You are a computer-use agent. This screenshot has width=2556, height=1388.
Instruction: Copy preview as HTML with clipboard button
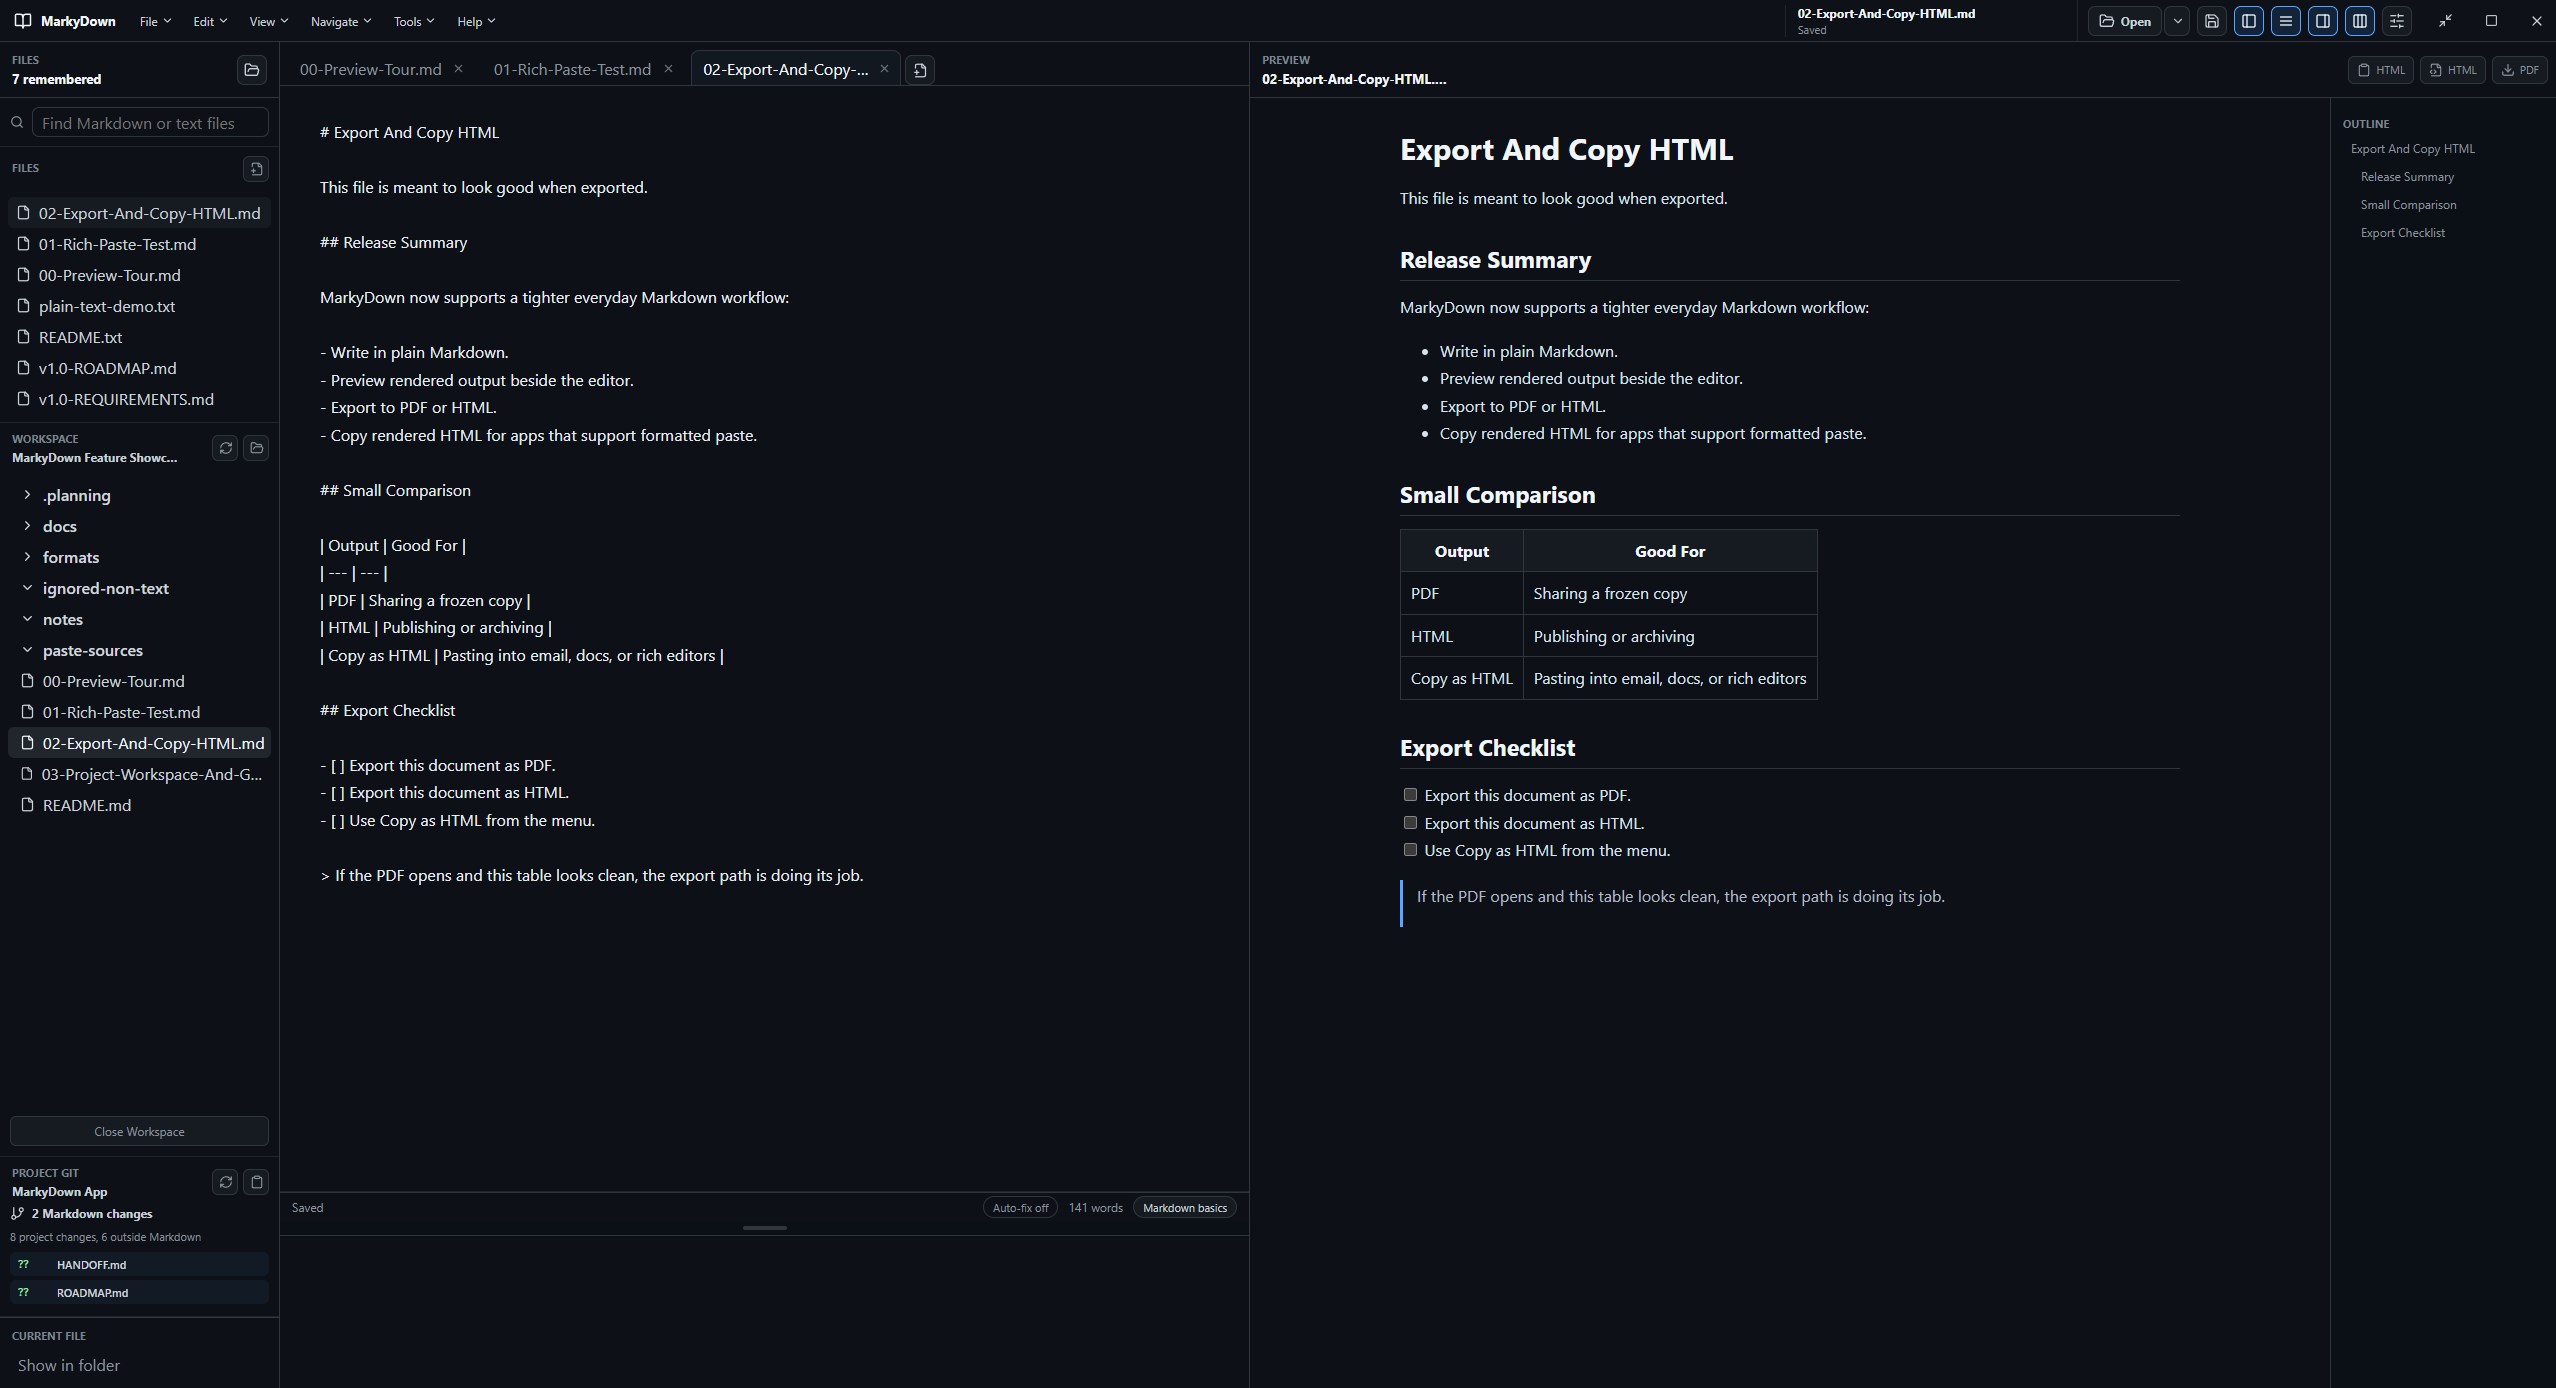[x=2381, y=70]
